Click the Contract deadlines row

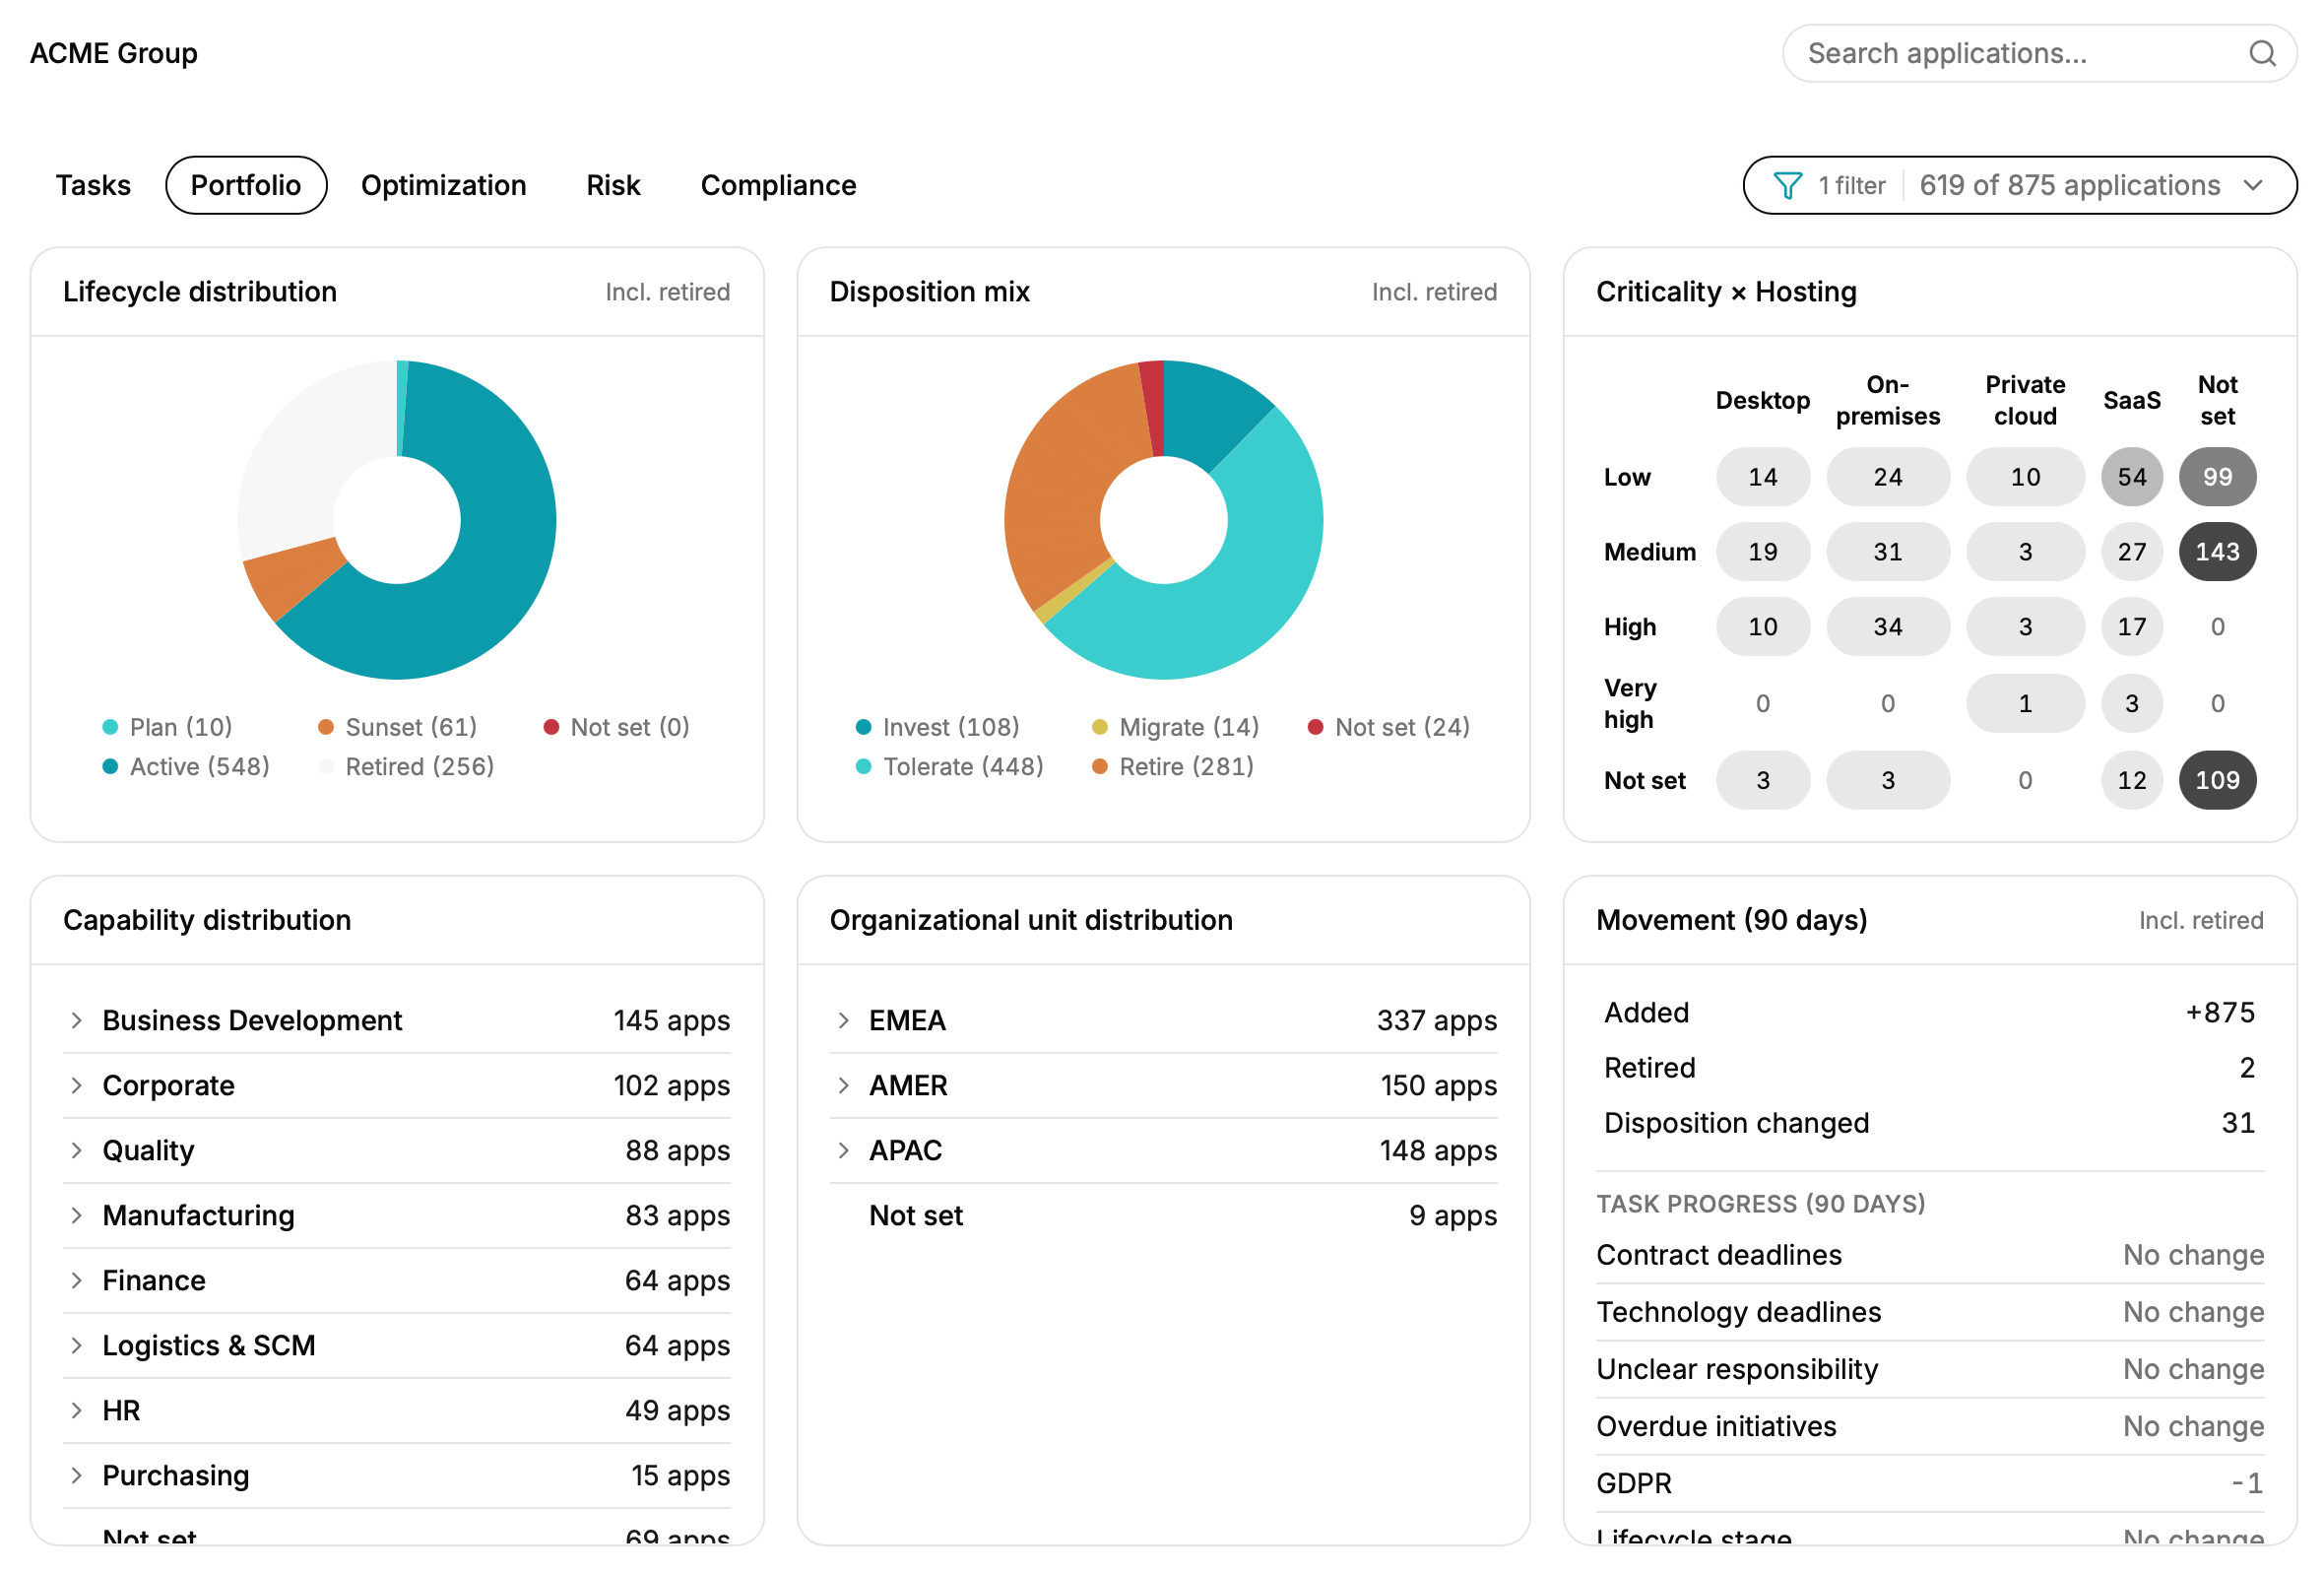tap(1930, 1255)
